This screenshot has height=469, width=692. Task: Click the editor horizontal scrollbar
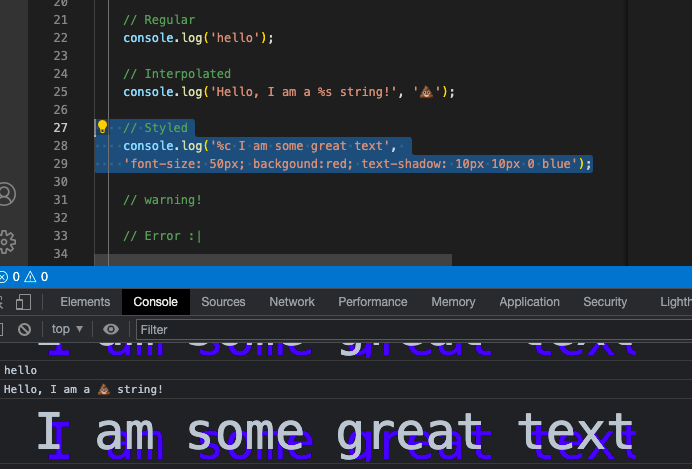[x=272, y=260]
